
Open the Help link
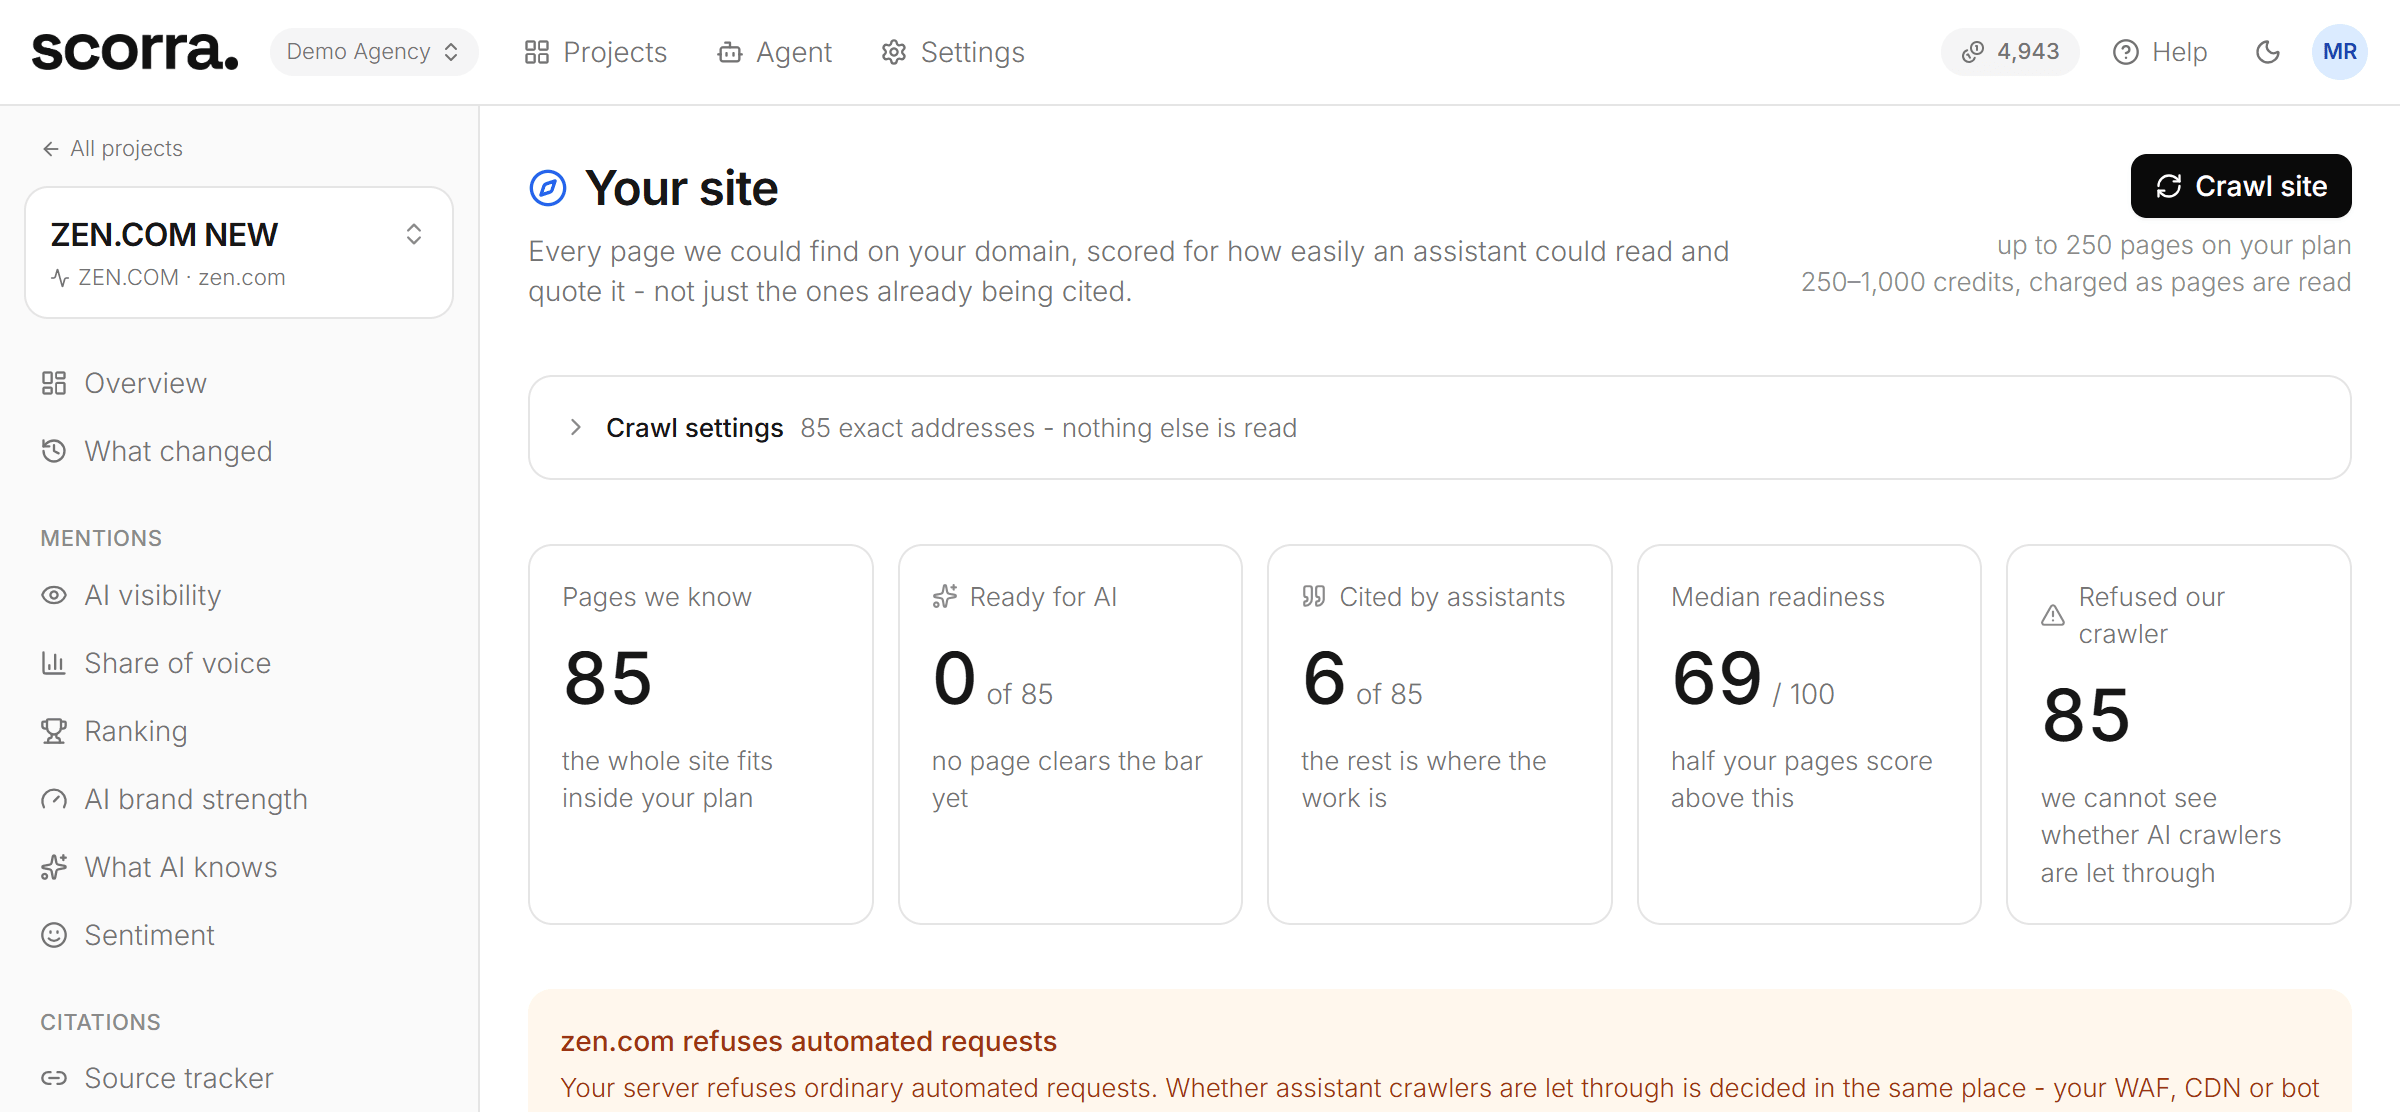point(2160,52)
